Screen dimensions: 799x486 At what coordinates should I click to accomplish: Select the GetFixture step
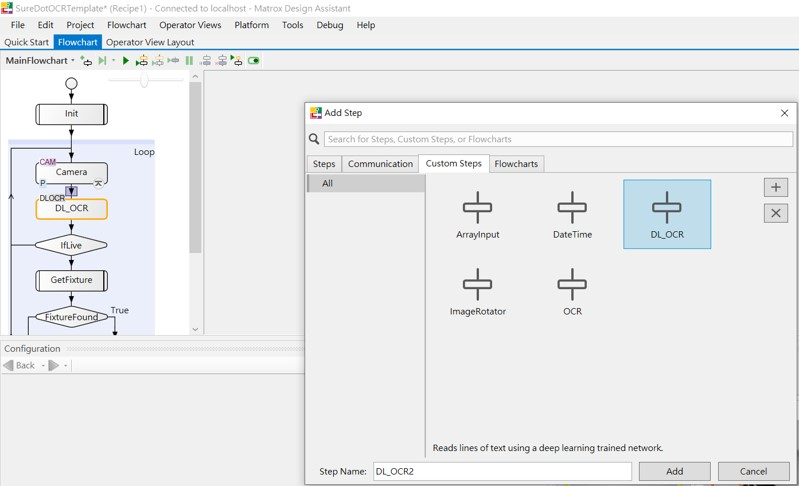[x=71, y=280]
